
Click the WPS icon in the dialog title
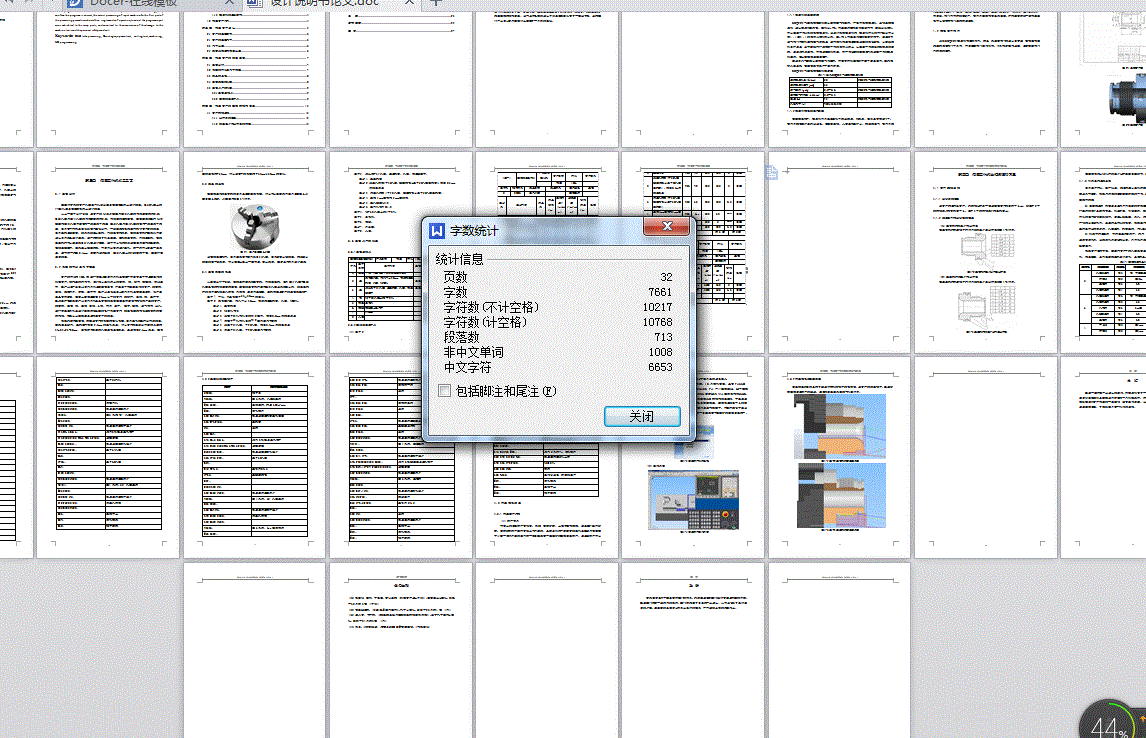(x=436, y=231)
